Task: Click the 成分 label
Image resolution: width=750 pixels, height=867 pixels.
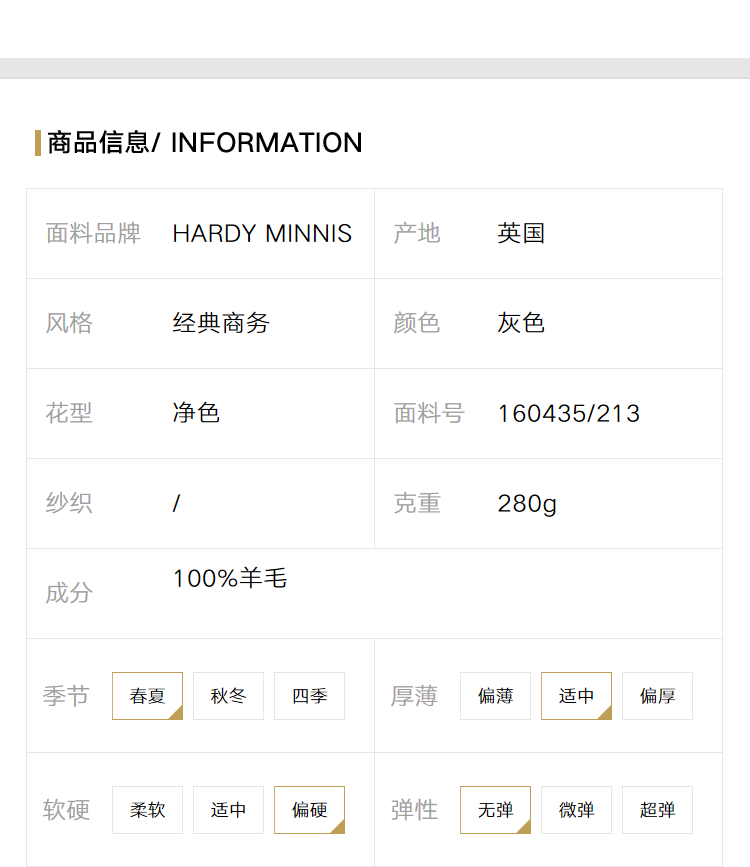Action: (69, 593)
